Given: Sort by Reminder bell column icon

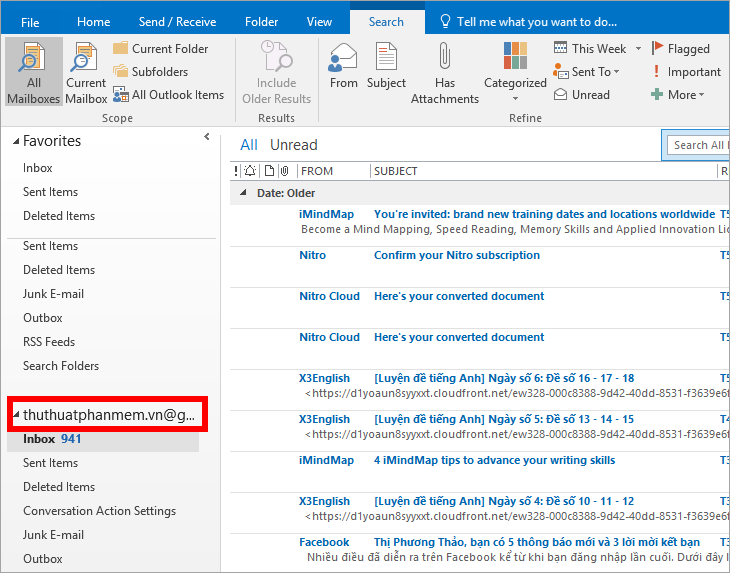Looking at the screenshot, I should (250, 171).
